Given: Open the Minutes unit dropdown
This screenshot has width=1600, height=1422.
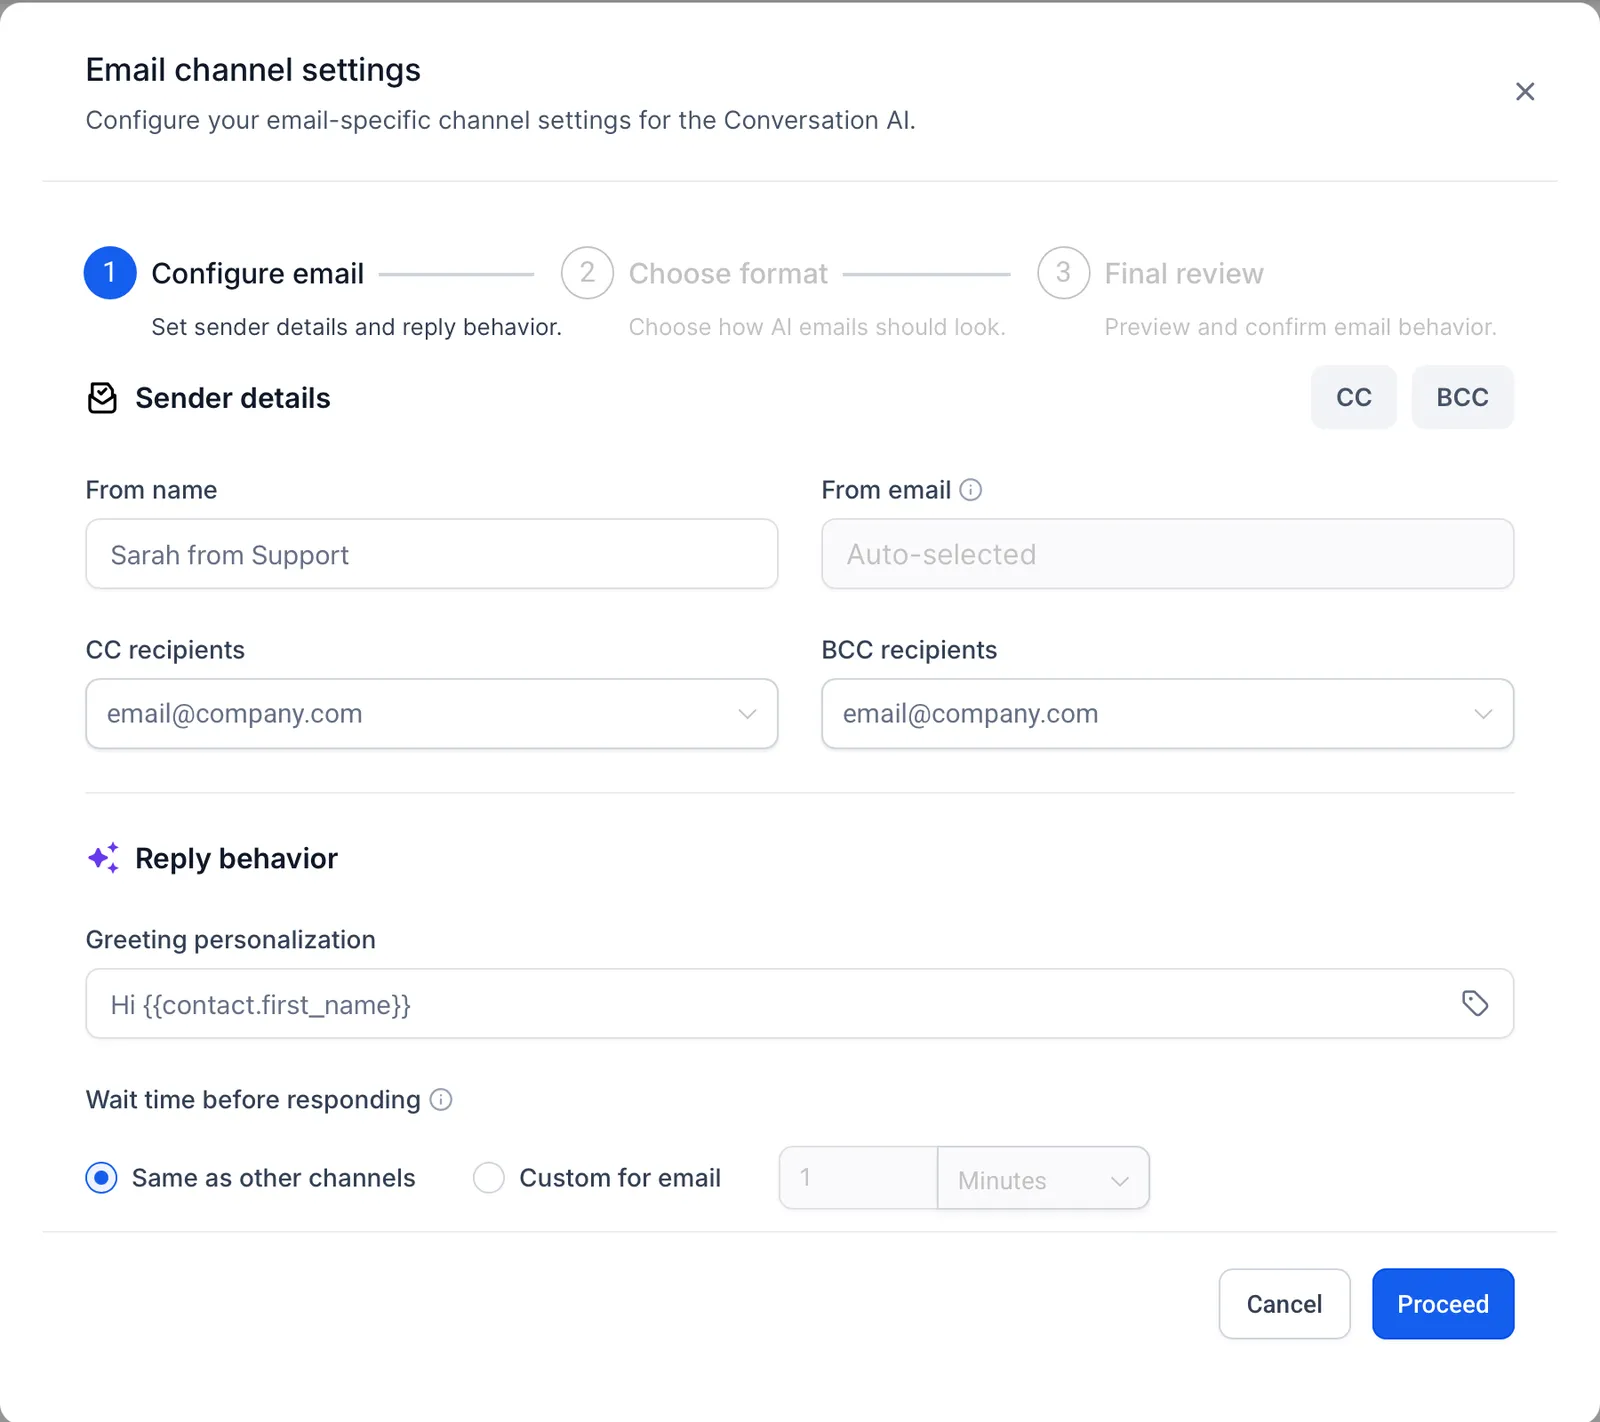Looking at the screenshot, I should tap(1043, 1179).
